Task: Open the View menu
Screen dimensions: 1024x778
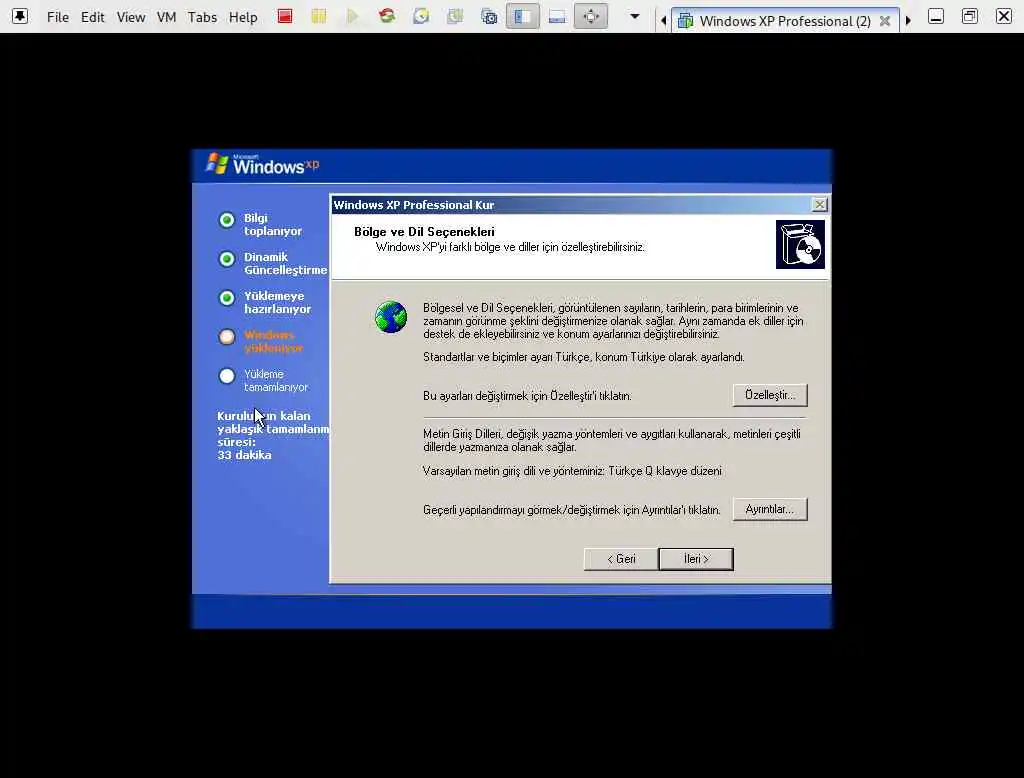Action: 131,17
